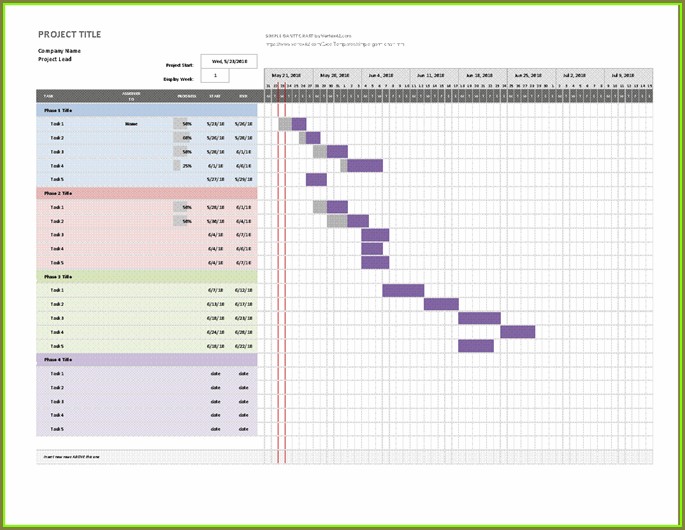The height and width of the screenshot is (530, 685).
Task: Select Phase 2 Task 4 end date 6/6/18
Action: tap(244, 249)
